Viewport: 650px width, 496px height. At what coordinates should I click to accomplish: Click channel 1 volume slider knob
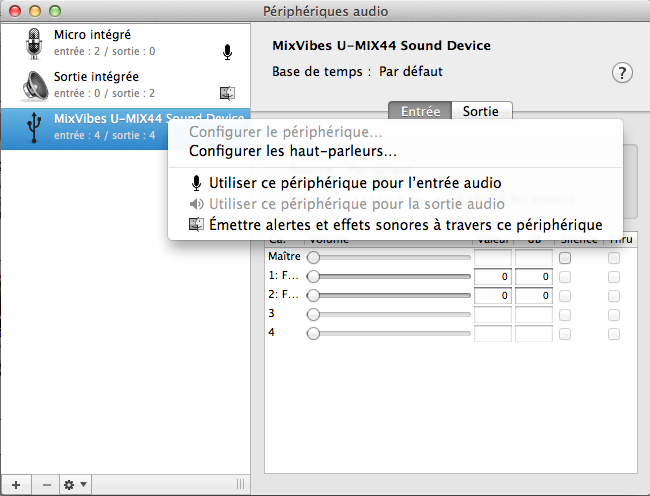[313, 276]
